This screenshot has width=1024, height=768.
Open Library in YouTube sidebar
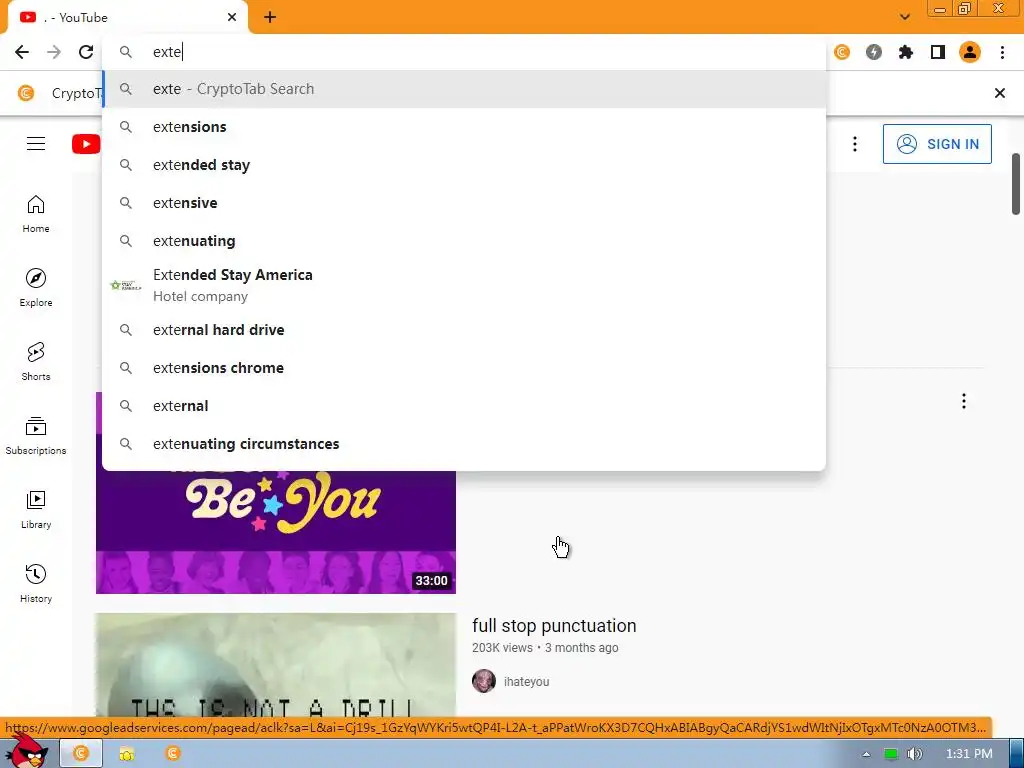click(x=36, y=509)
